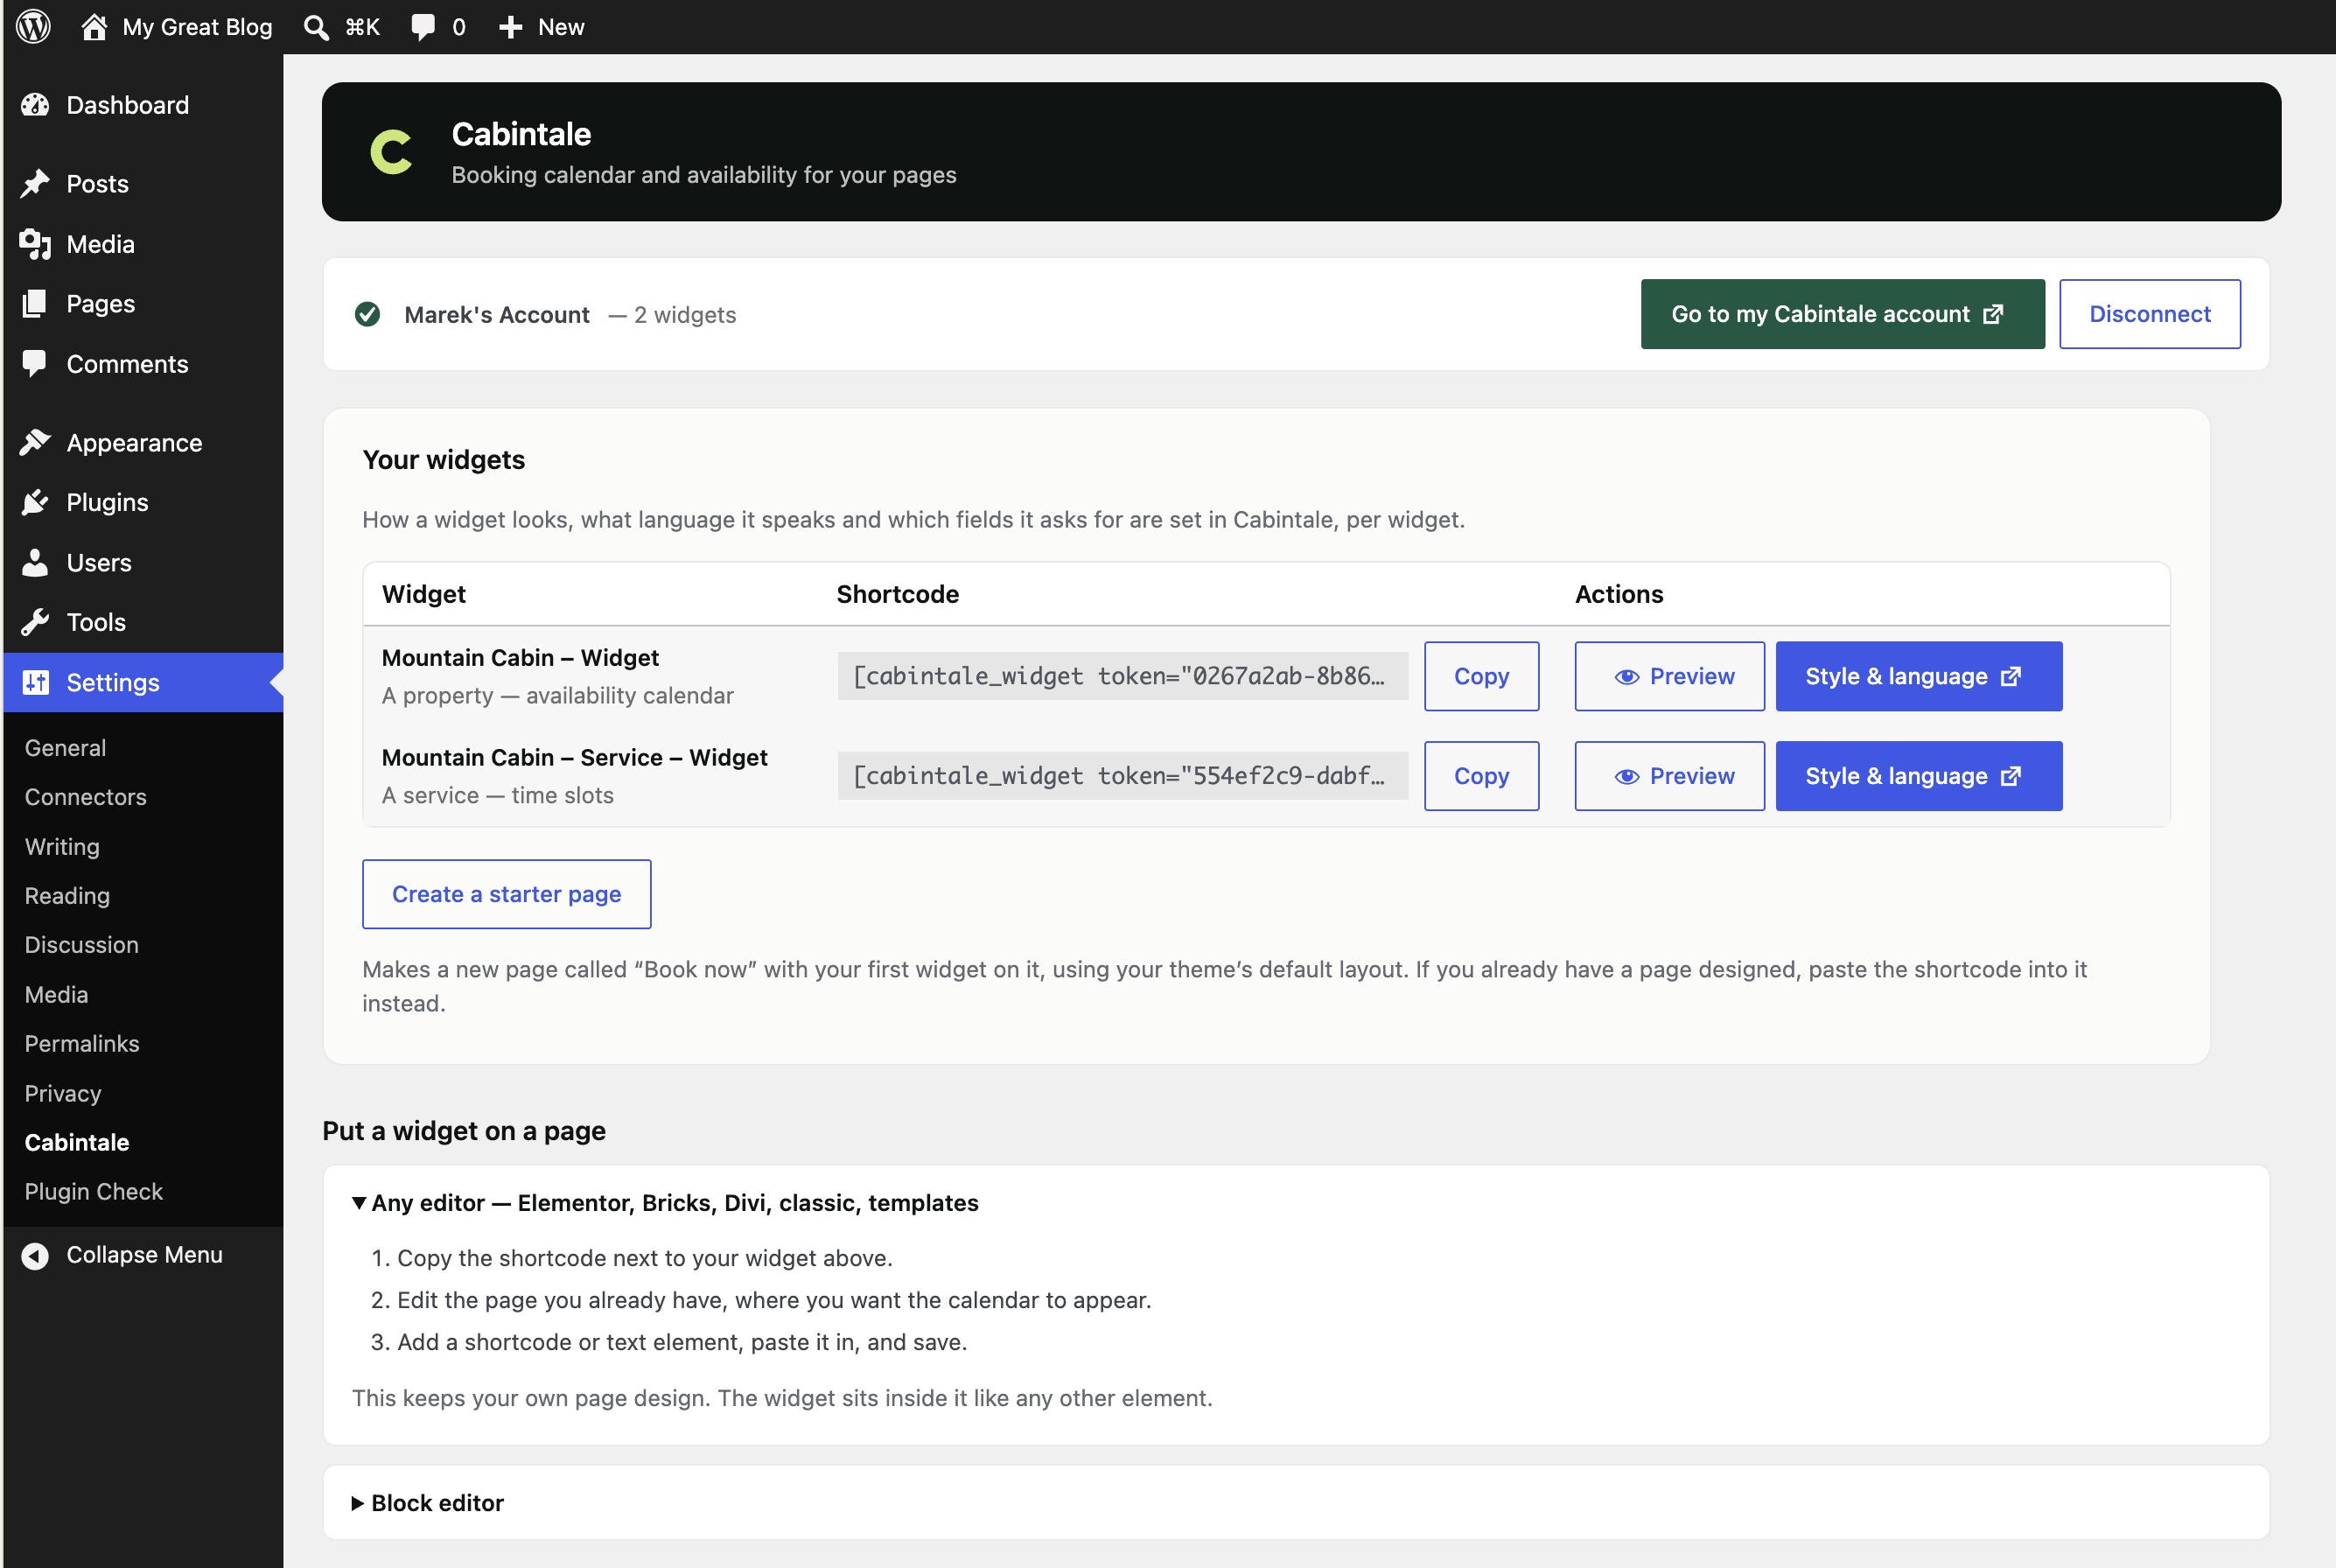Screen dimensions: 2336x1568
Task: Click the Mountain Cabin – Widget name
Action: coord(520,658)
